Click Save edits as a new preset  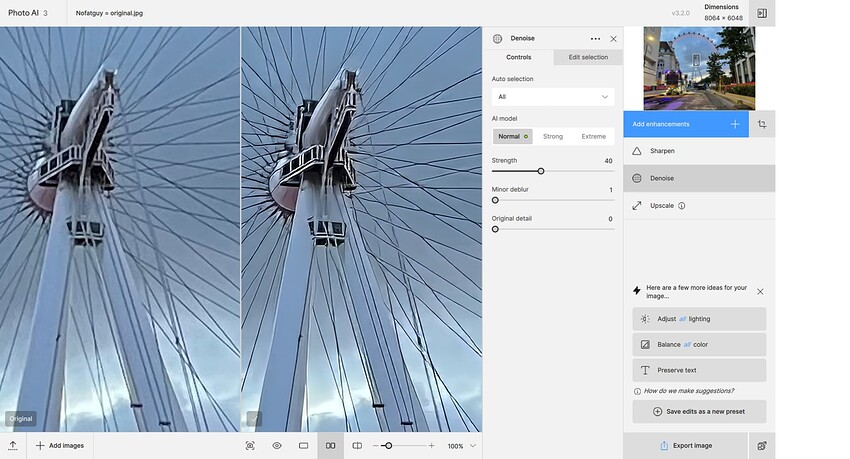(699, 411)
